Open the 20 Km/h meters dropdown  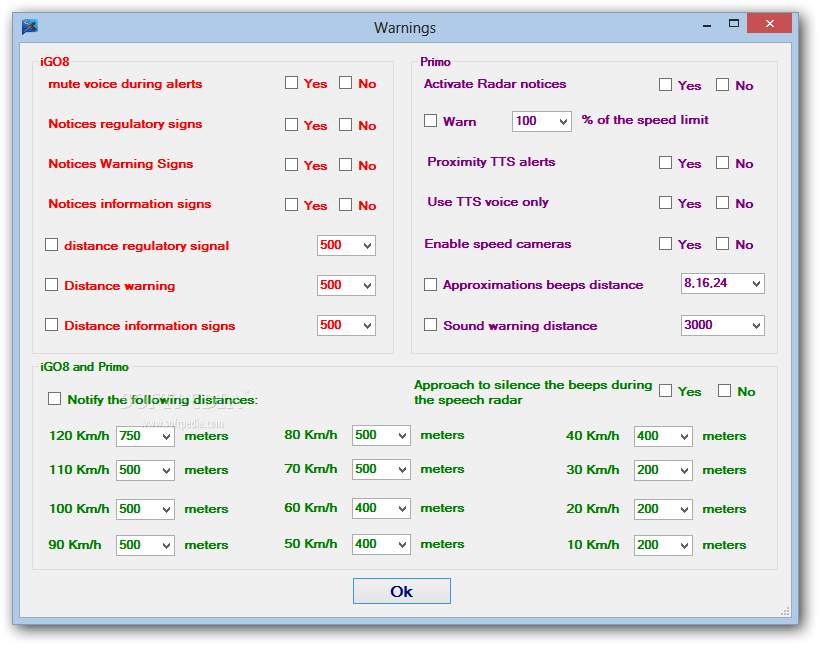[663, 509]
